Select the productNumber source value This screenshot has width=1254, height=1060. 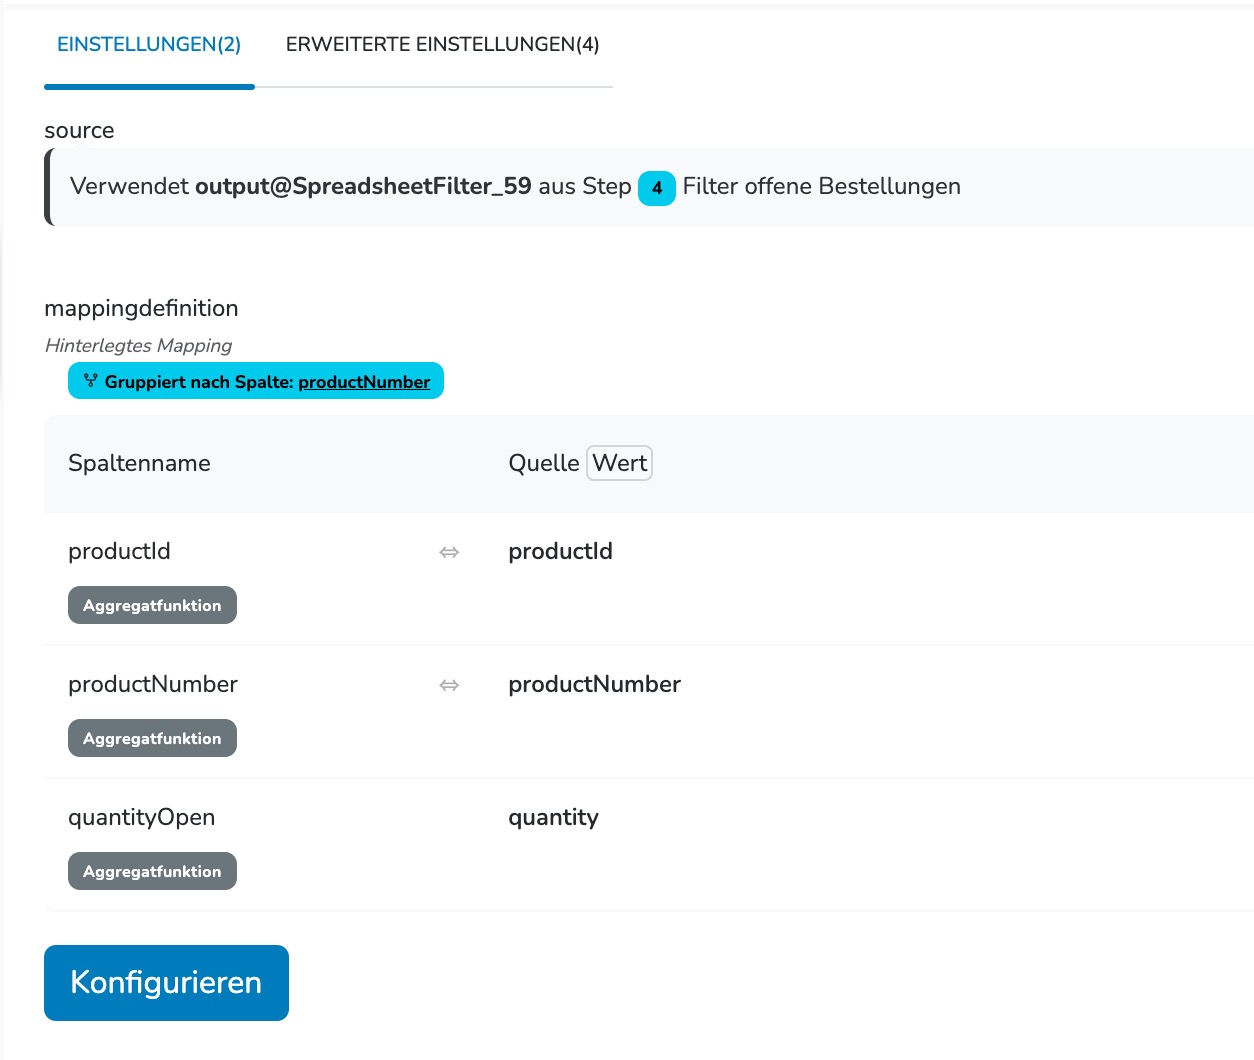tap(594, 684)
